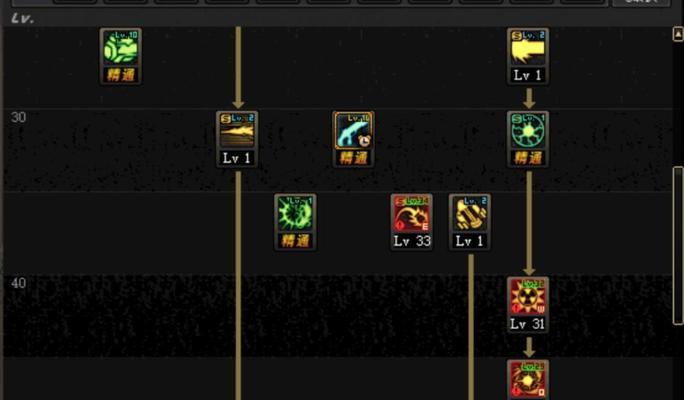
Task: Click the Lv 1 label under grenade skill
Action: click(x=469, y=241)
